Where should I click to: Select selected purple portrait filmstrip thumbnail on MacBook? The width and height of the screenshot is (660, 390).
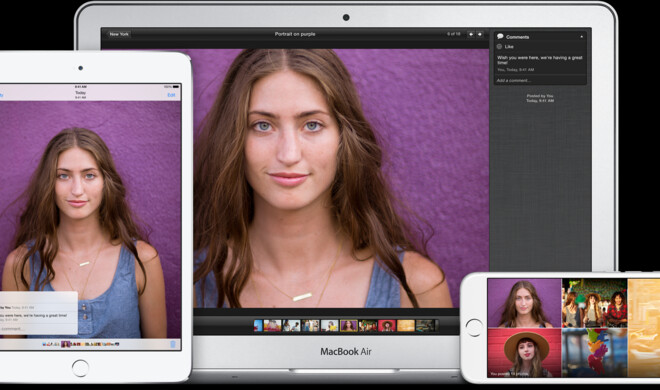(349, 326)
